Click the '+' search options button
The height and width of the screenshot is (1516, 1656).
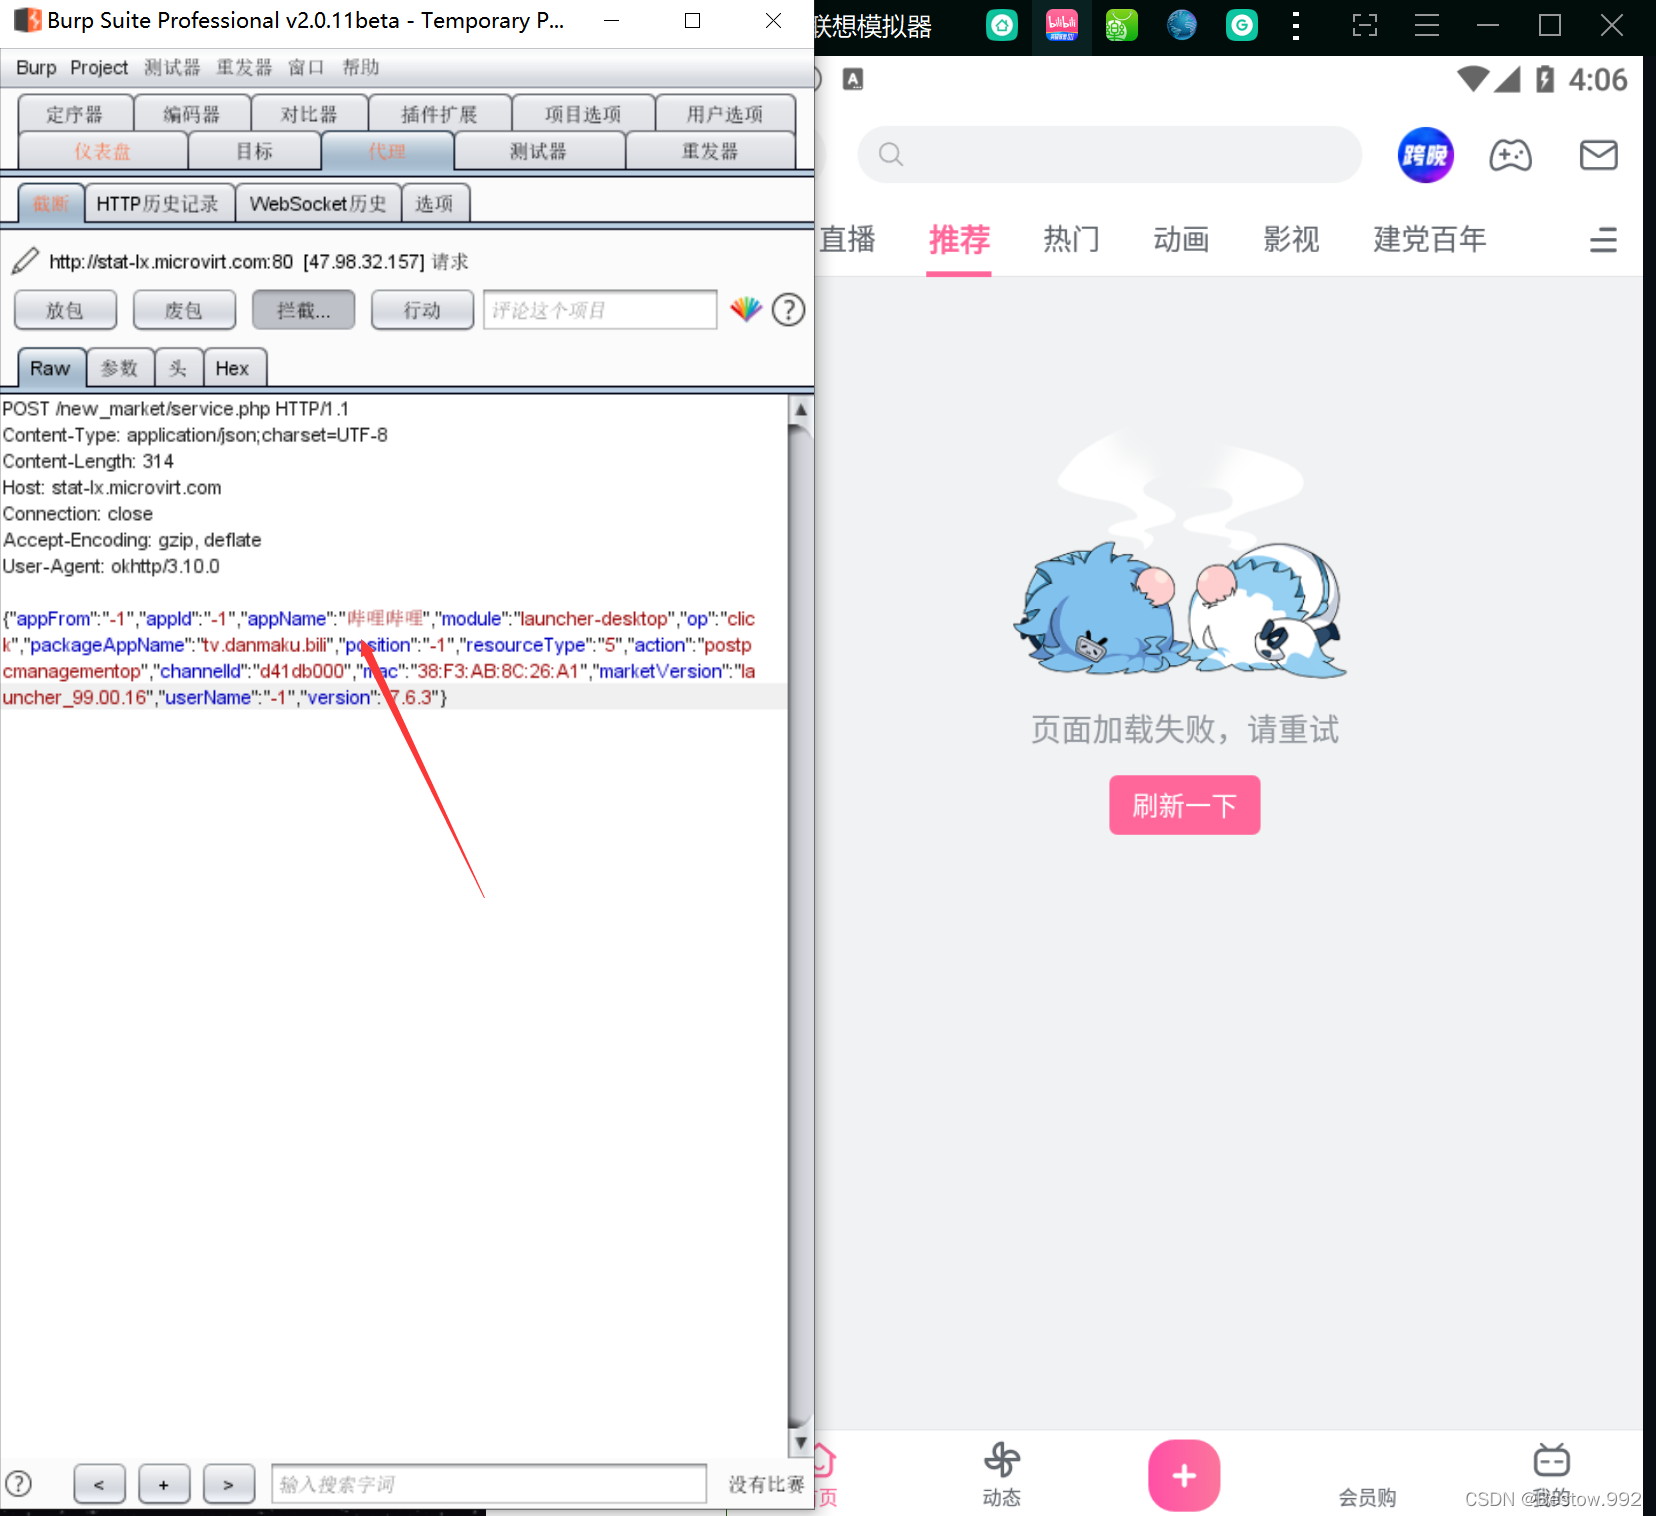click(x=164, y=1484)
